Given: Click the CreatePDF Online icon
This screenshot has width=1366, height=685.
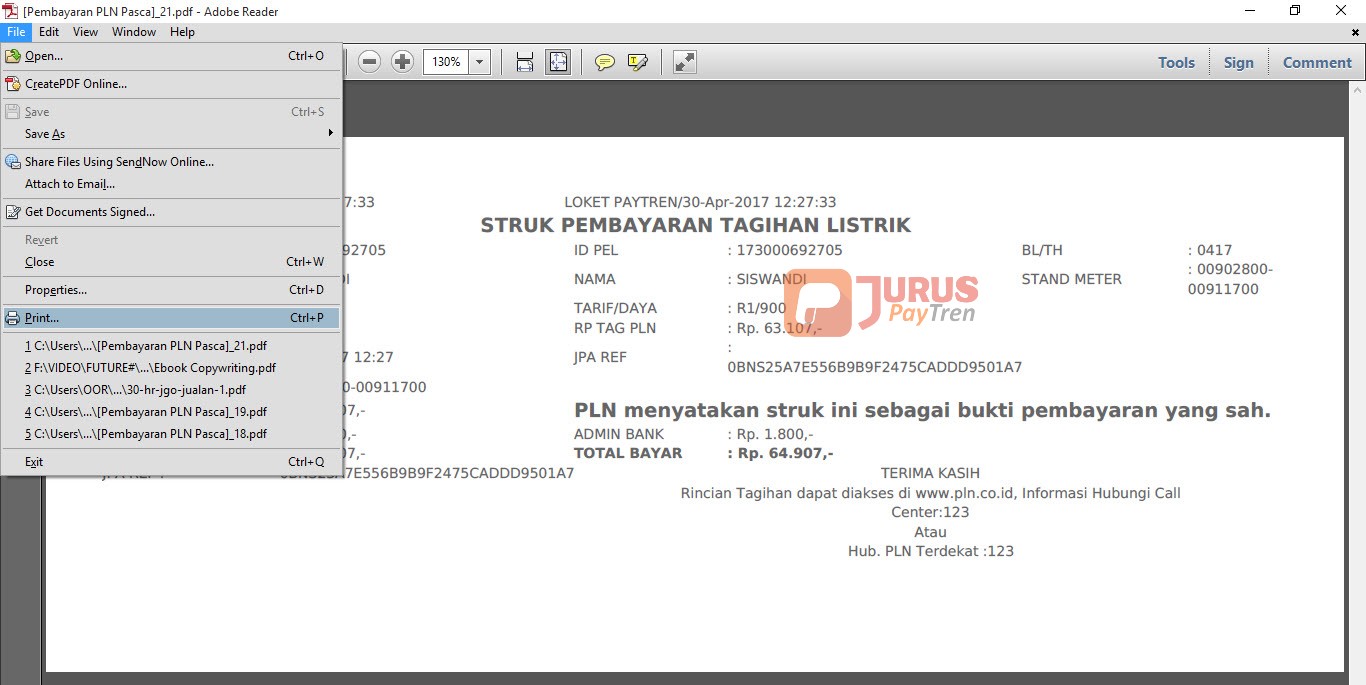Looking at the screenshot, I should point(13,84).
